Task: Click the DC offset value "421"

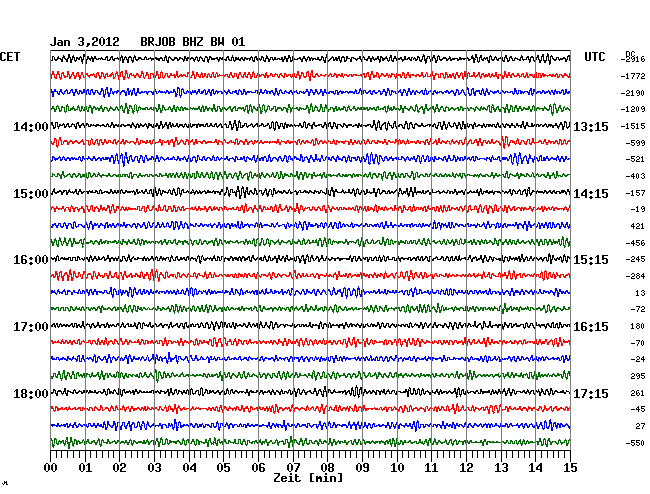Action: [638, 226]
